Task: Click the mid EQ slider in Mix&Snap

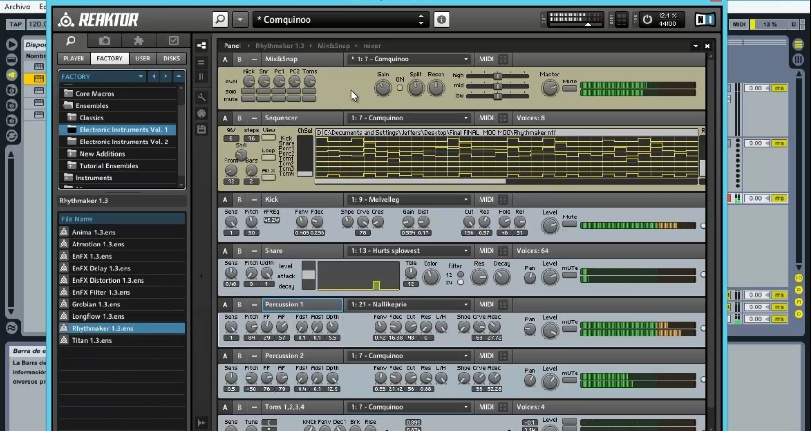Action: click(x=498, y=86)
